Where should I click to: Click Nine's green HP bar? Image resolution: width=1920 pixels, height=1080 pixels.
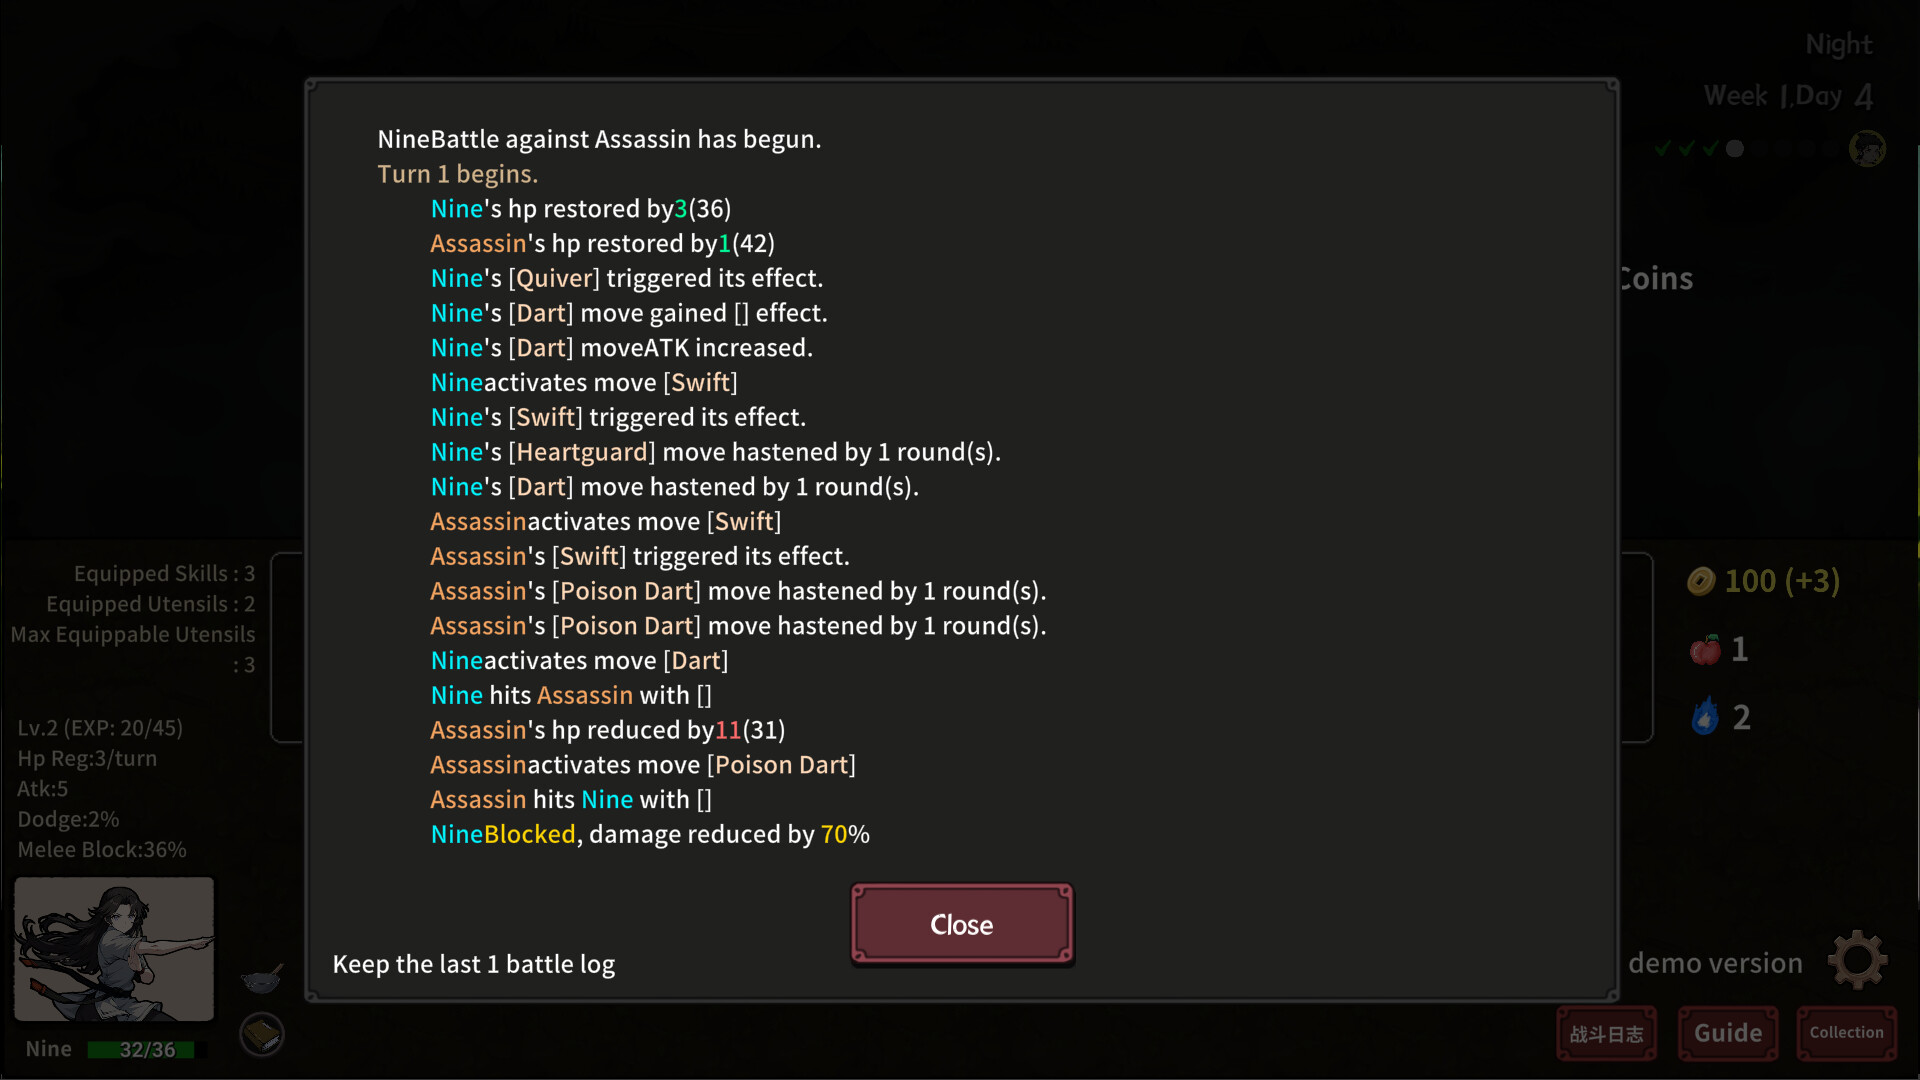pyautogui.click(x=147, y=1049)
